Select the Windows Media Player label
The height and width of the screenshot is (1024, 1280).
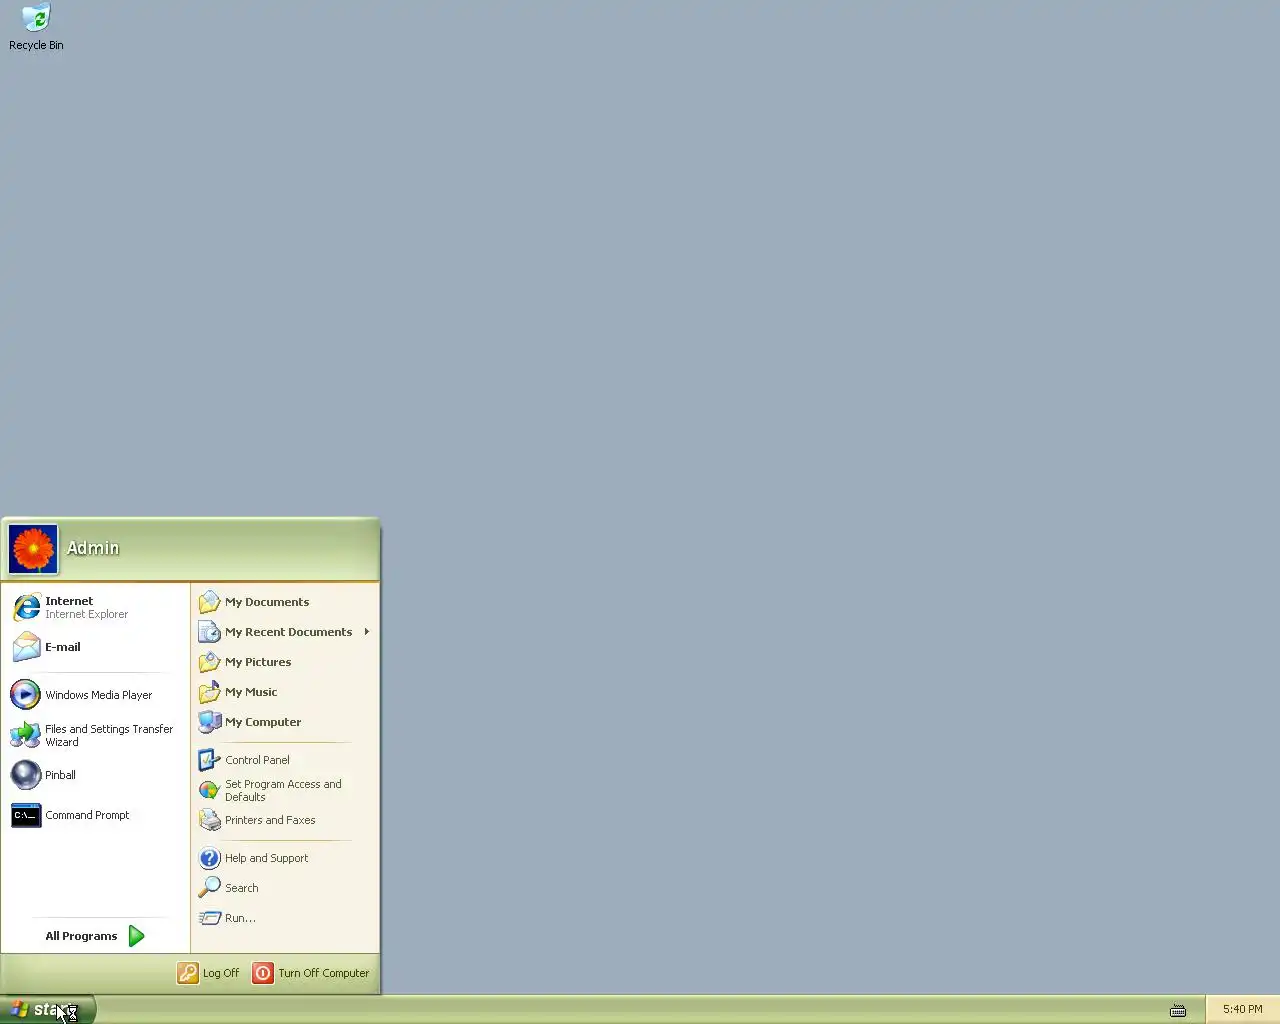tap(99, 695)
